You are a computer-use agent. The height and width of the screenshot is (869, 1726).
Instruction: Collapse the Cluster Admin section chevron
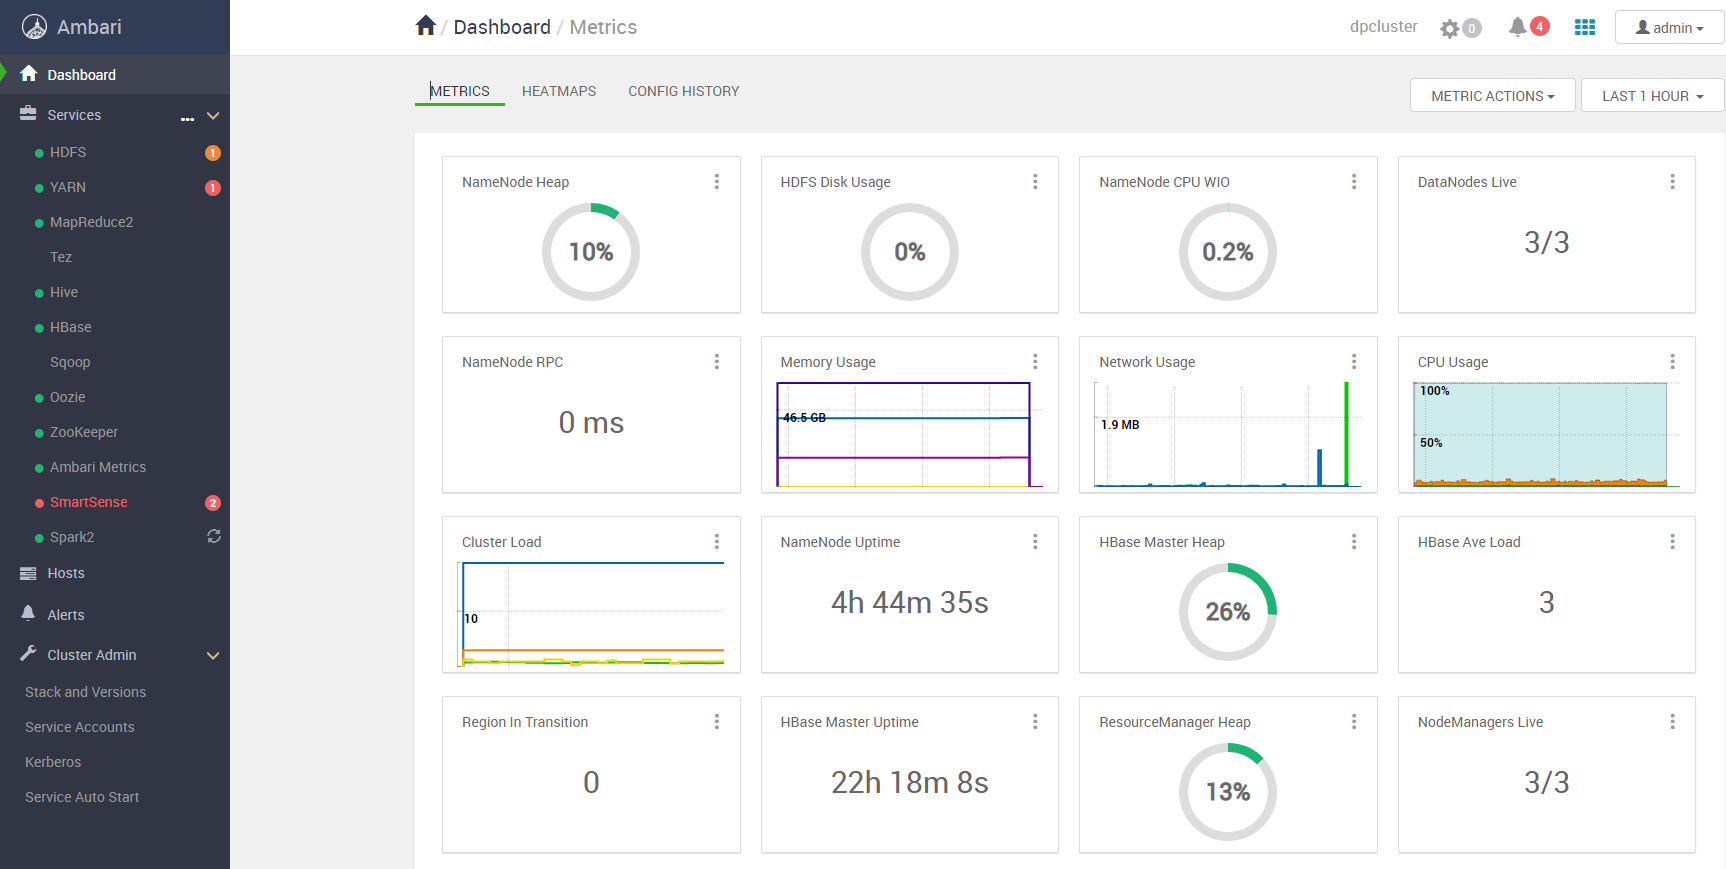pos(213,656)
